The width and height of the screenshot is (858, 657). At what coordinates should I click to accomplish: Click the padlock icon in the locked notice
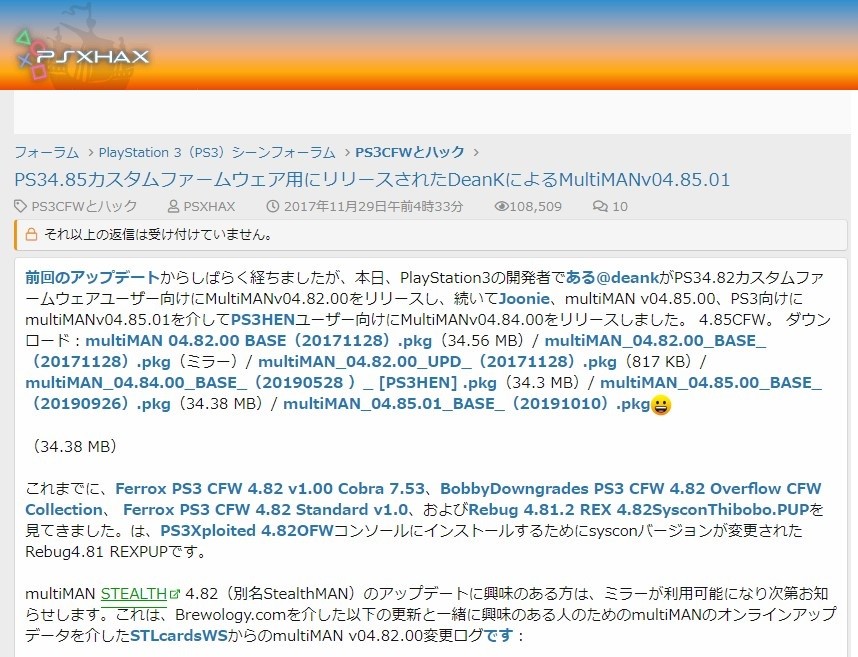tap(32, 235)
